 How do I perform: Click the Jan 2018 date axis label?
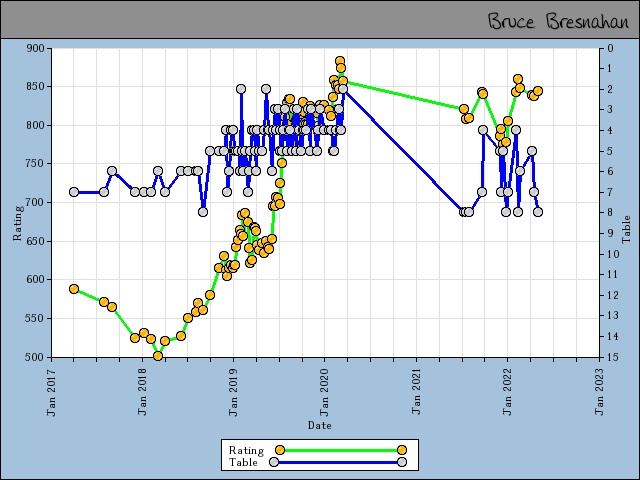coord(142,392)
